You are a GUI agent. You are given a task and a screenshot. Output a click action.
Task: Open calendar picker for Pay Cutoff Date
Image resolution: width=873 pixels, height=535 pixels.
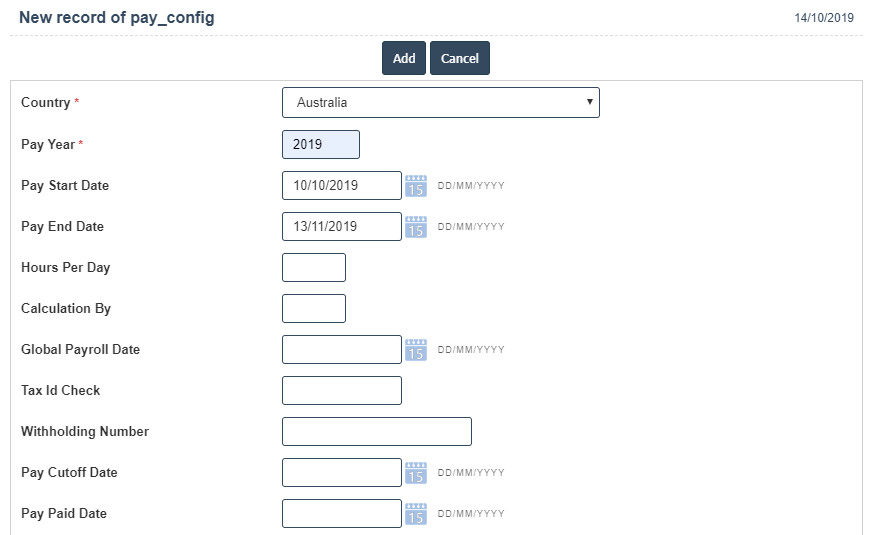[416, 473]
